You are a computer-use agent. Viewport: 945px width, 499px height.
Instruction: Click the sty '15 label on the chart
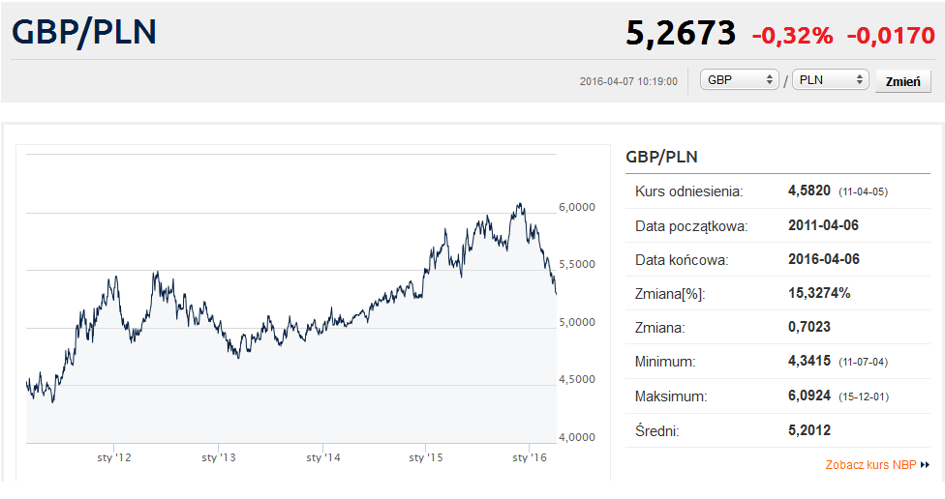coord(425,458)
